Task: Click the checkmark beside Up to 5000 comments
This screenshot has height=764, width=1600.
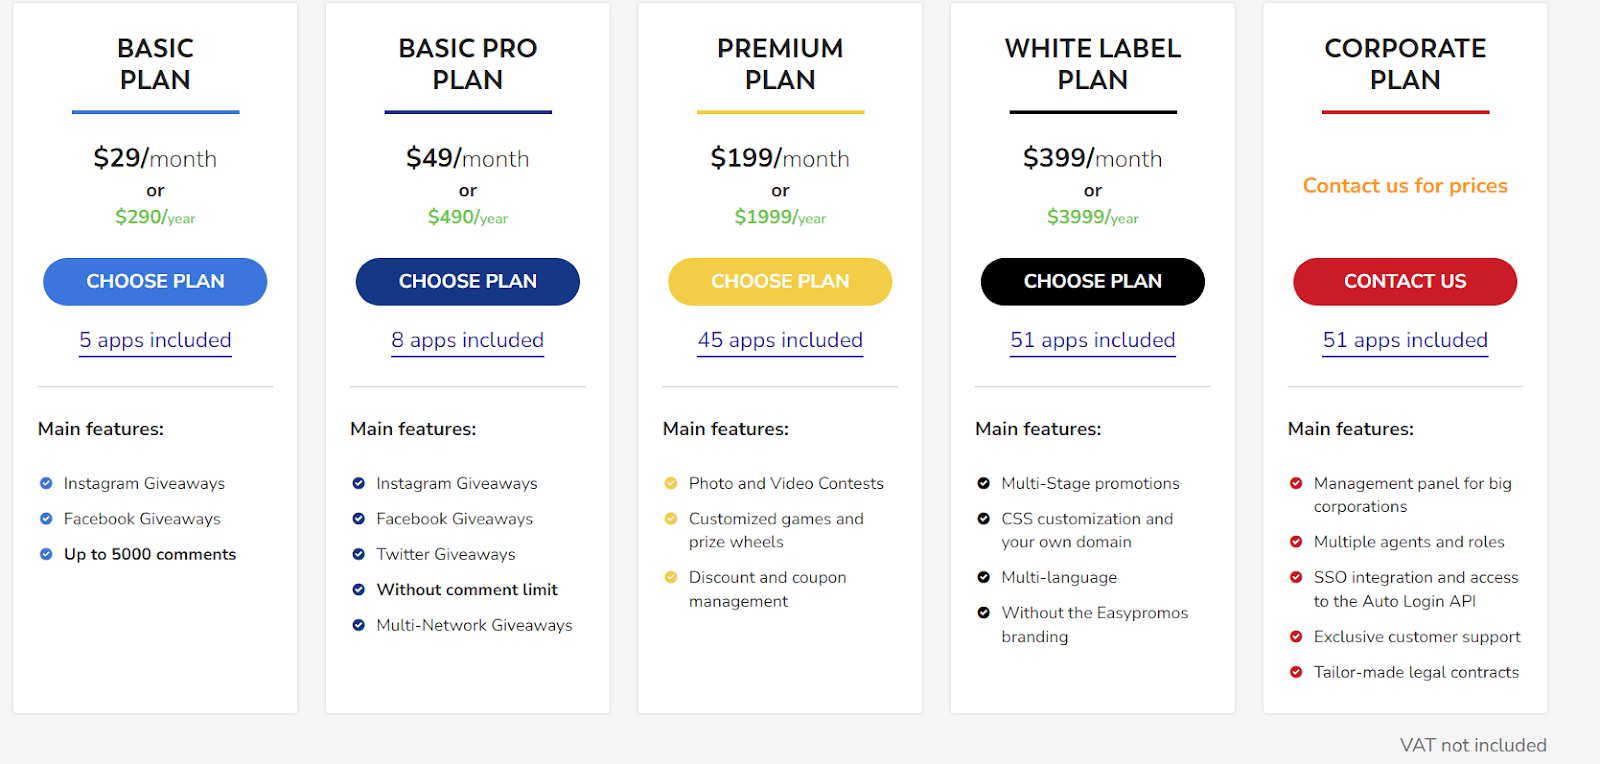Action: pyautogui.click(x=45, y=554)
